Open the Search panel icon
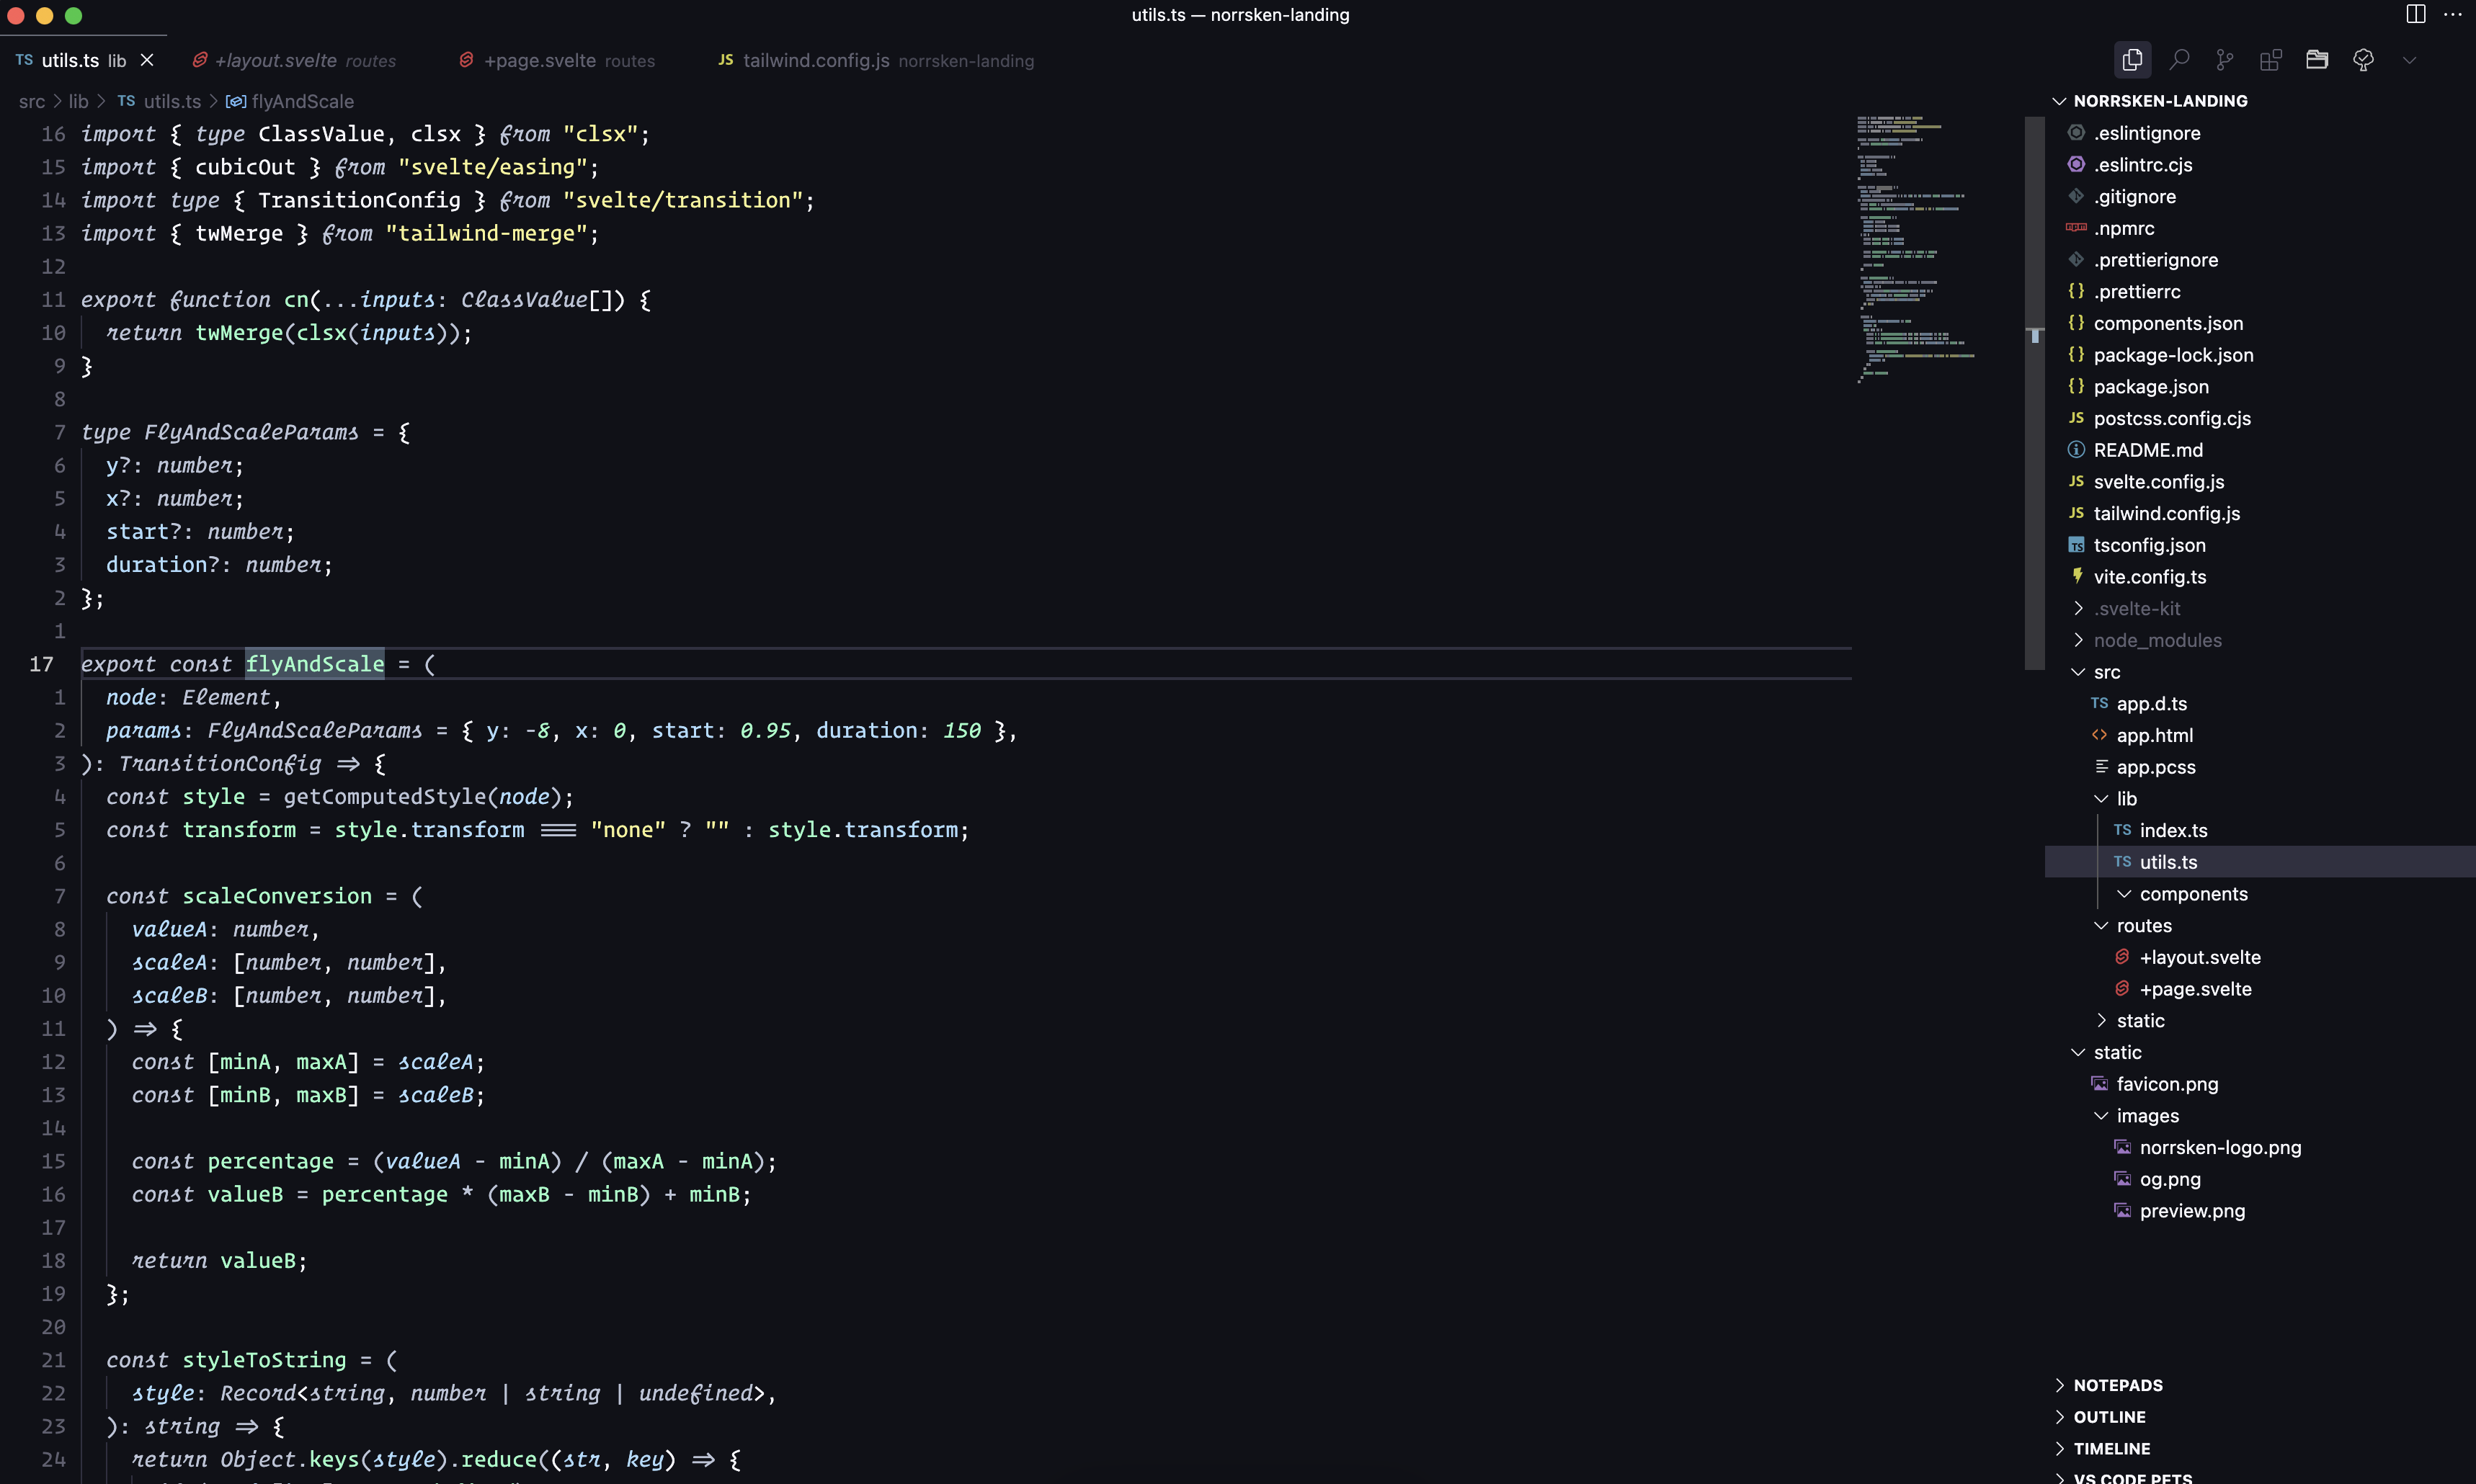 coord(2179,60)
